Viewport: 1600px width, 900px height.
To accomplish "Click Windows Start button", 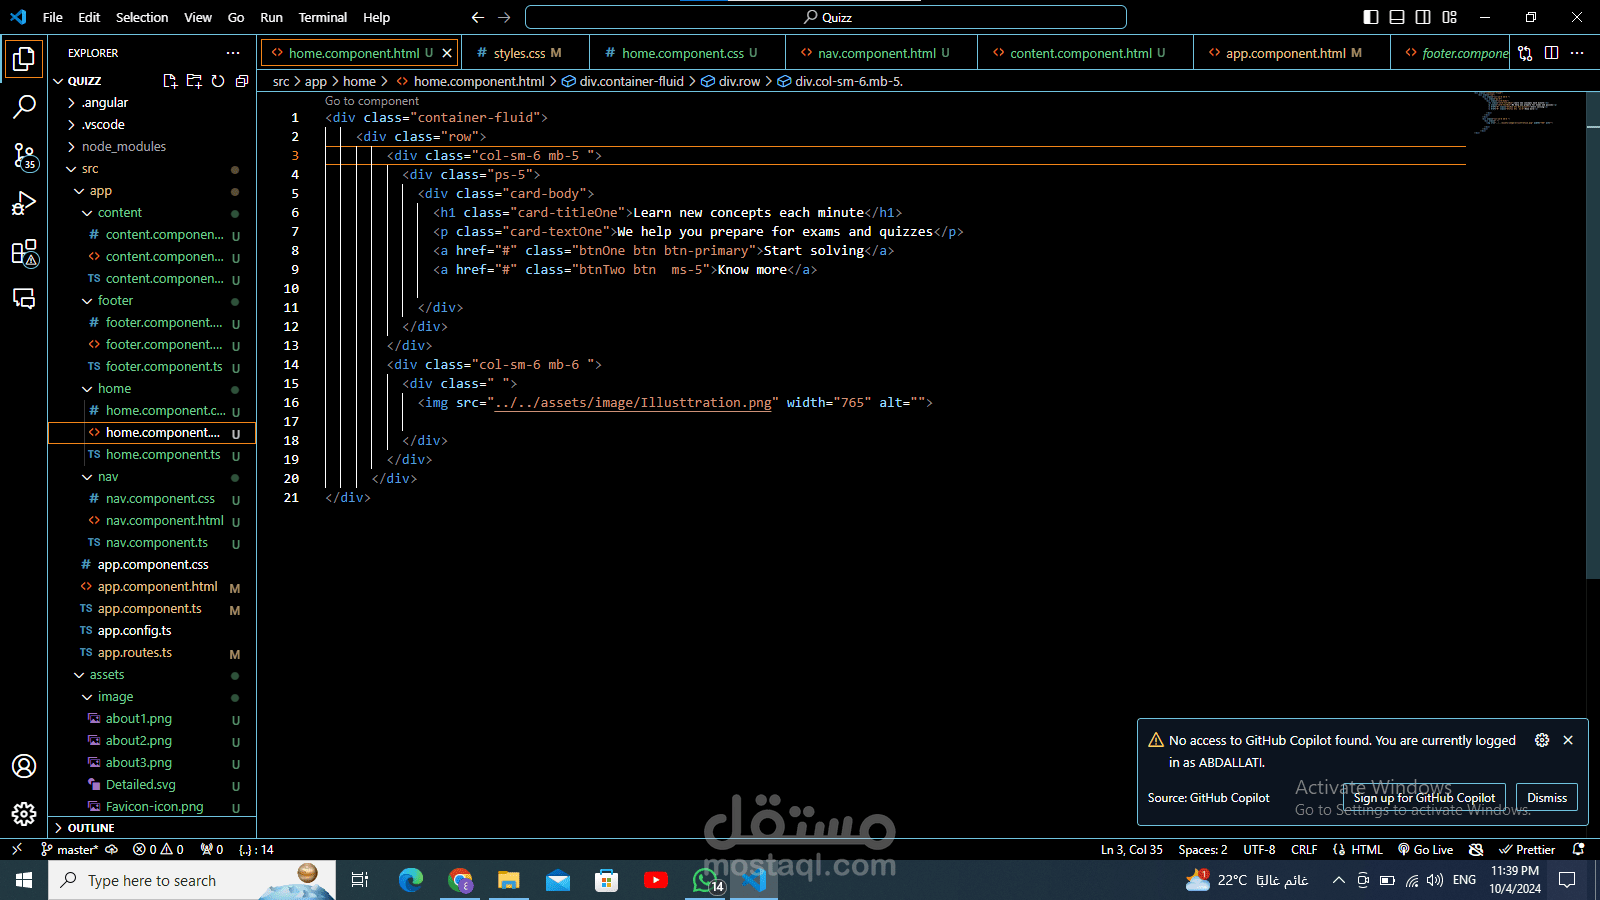I will [24, 880].
